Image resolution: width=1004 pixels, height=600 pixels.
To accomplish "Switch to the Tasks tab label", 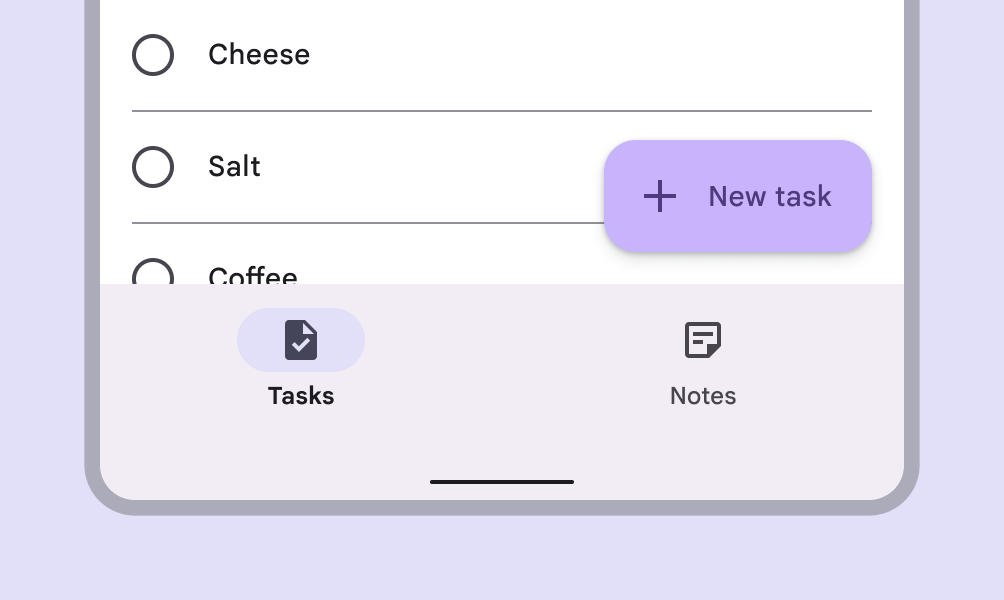I will click(x=301, y=396).
